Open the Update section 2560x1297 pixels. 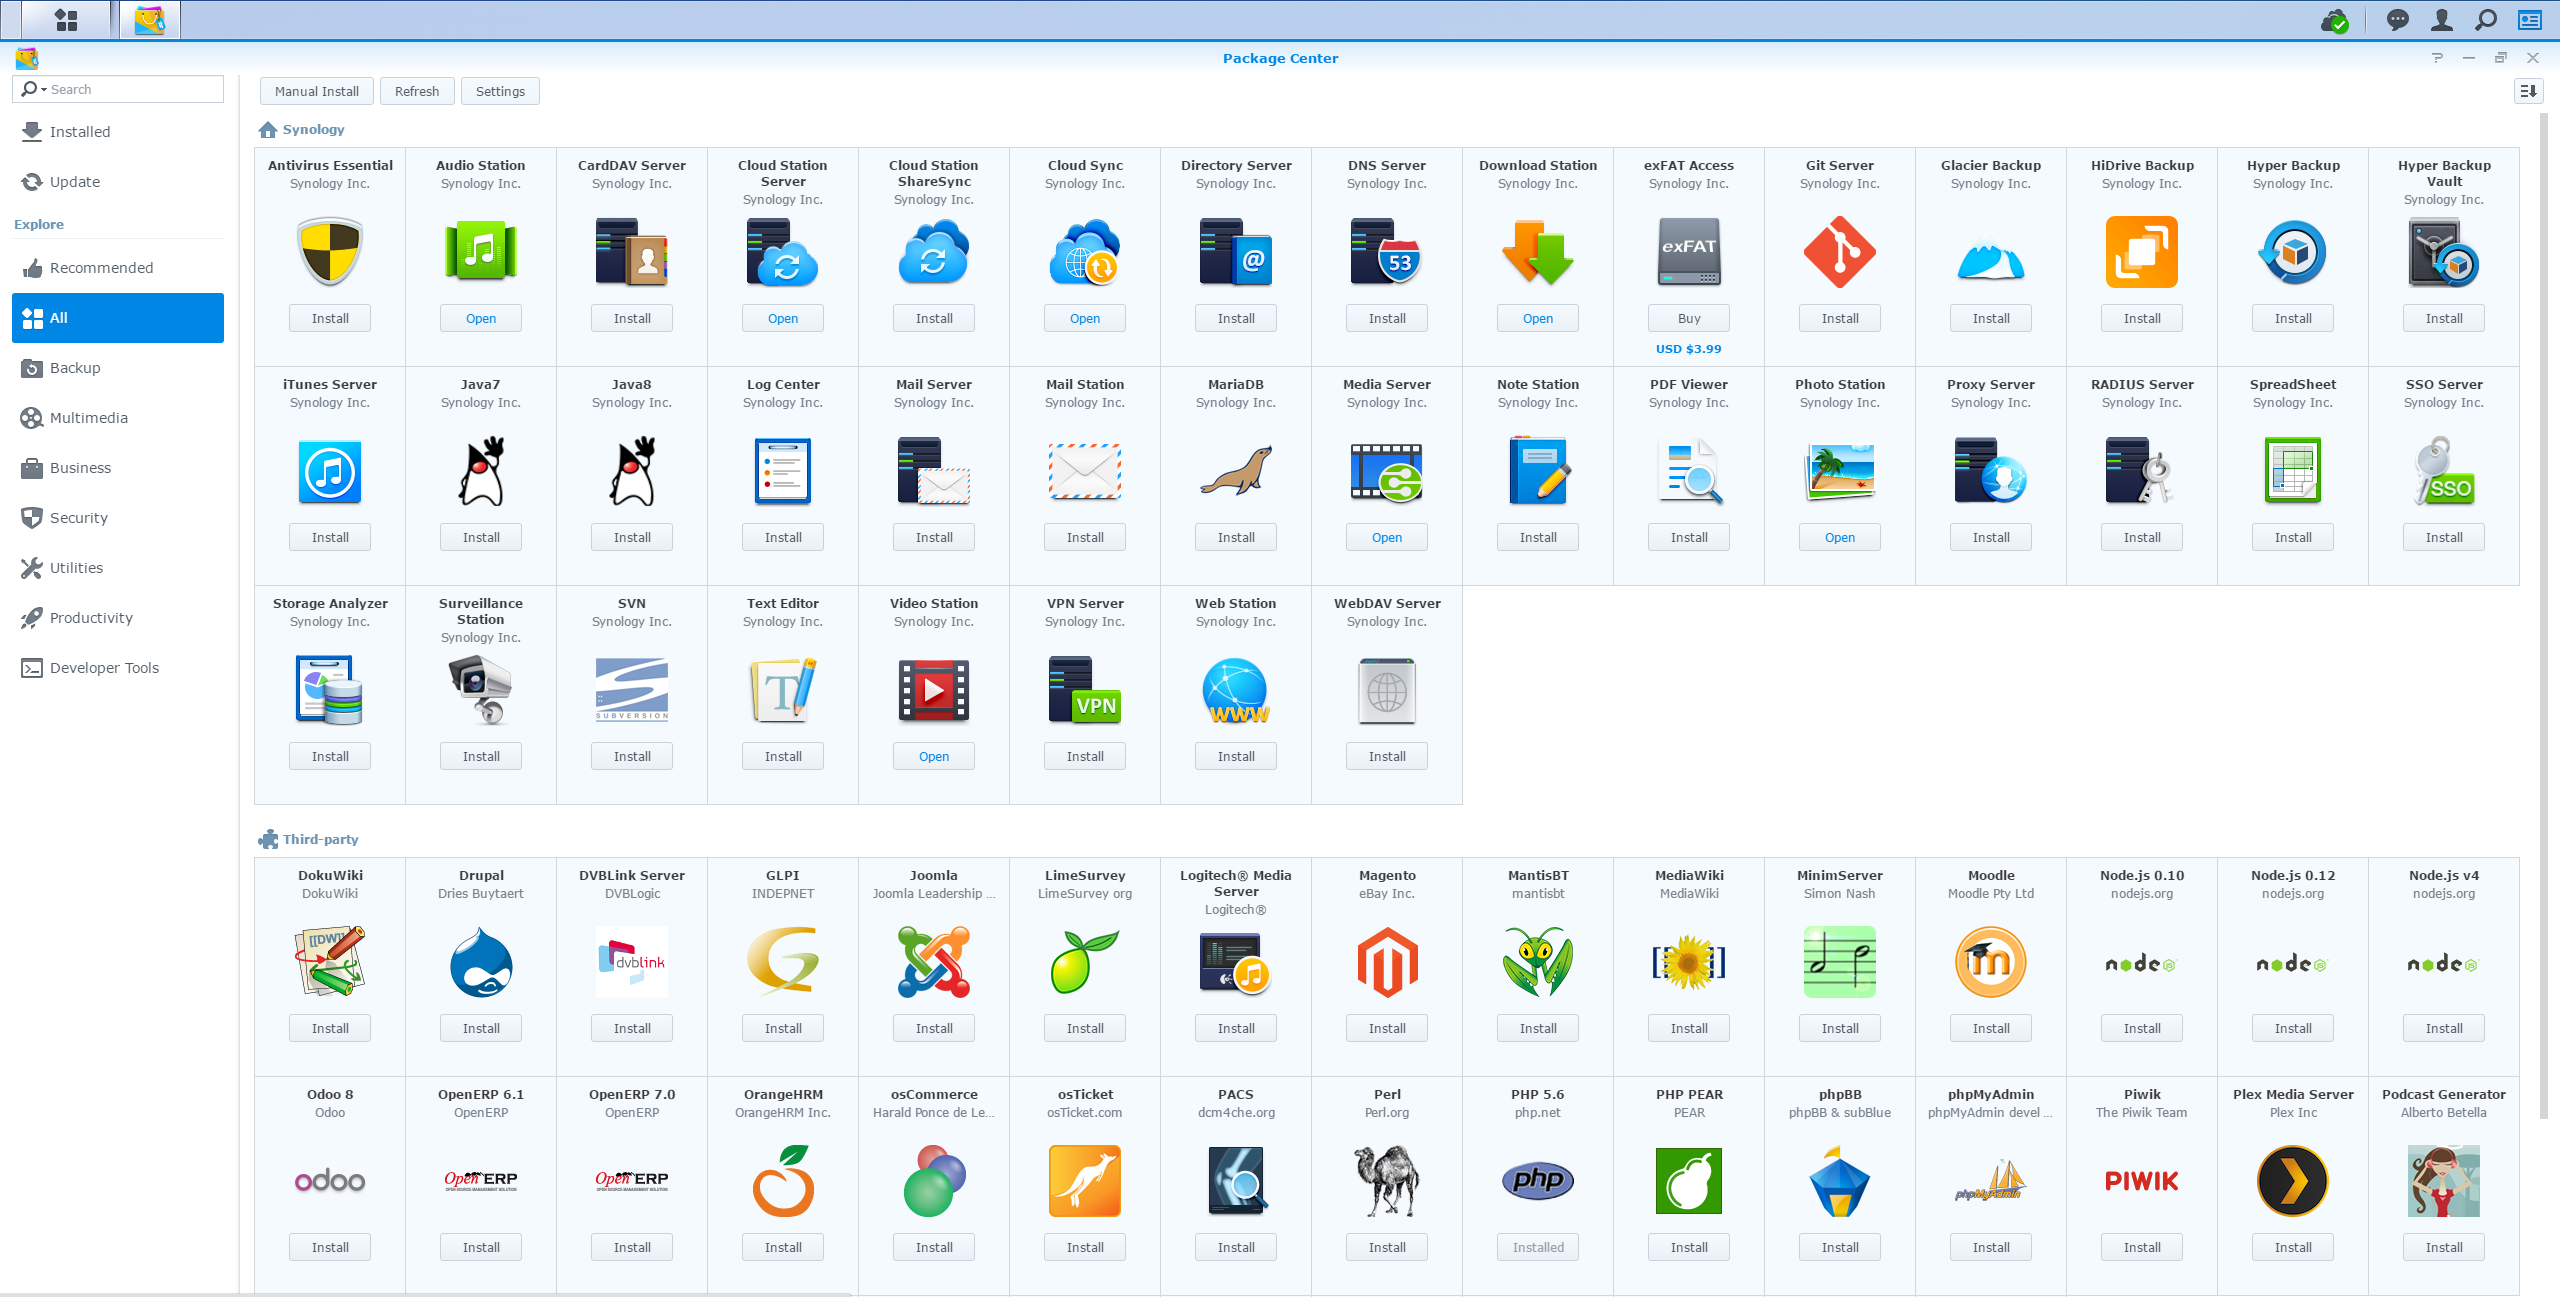(x=118, y=182)
